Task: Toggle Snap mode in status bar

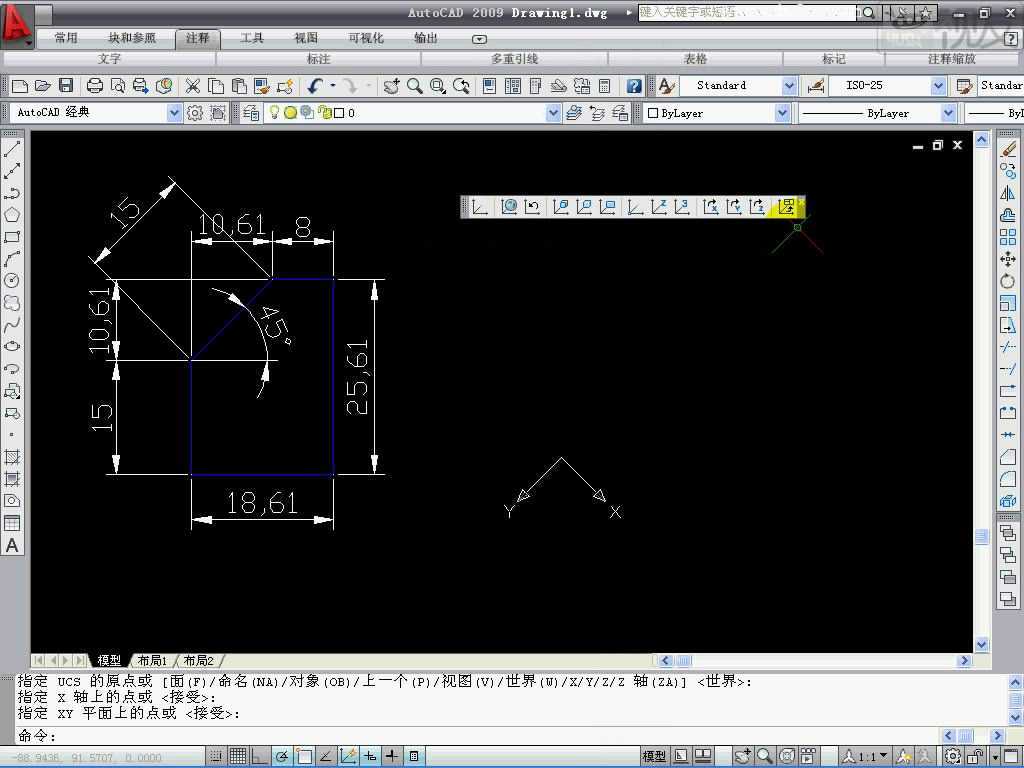Action: 215,756
